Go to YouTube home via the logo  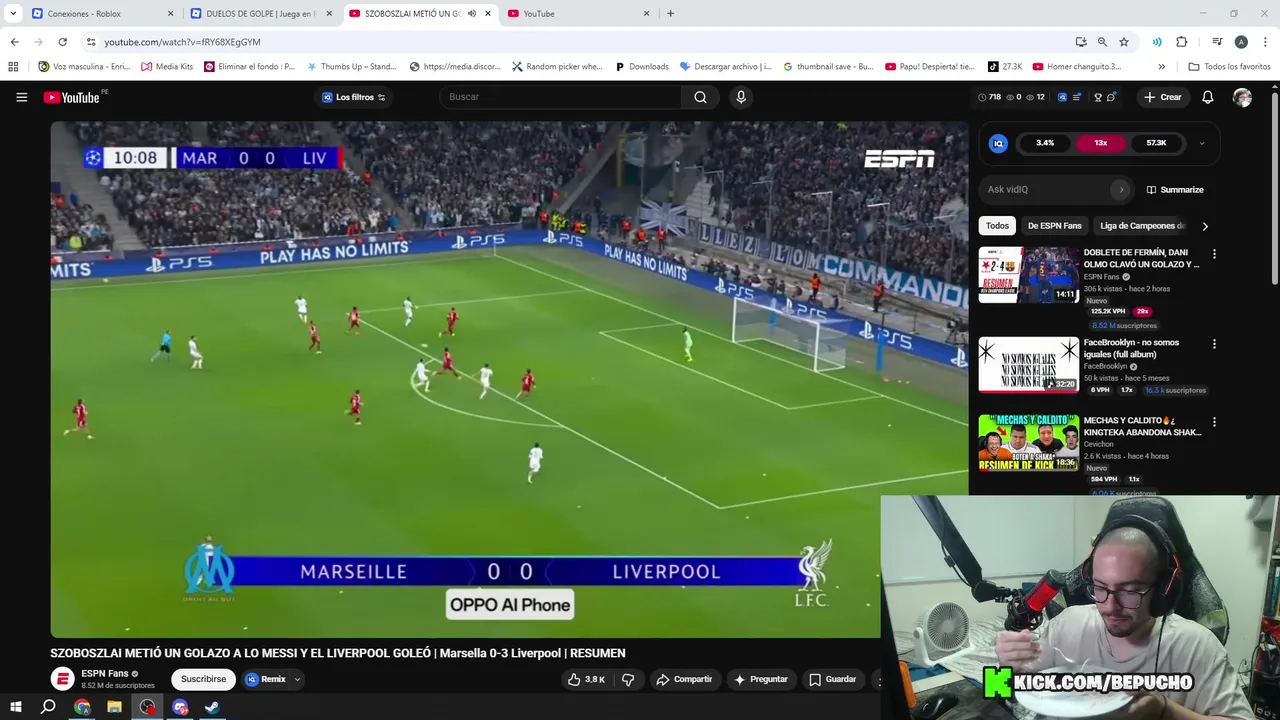click(x=71, y=97)
